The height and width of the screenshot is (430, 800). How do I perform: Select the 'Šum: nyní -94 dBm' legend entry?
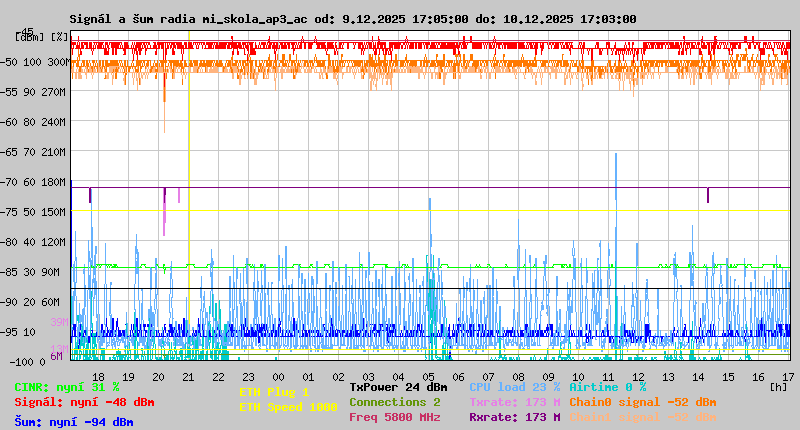[x=74, y=422]
